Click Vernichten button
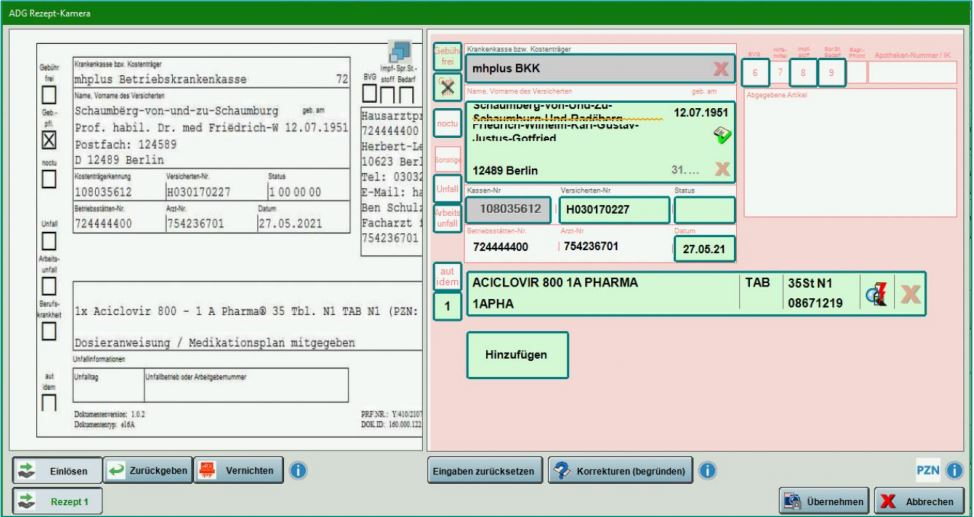974x517 pixels. point(239,470)
